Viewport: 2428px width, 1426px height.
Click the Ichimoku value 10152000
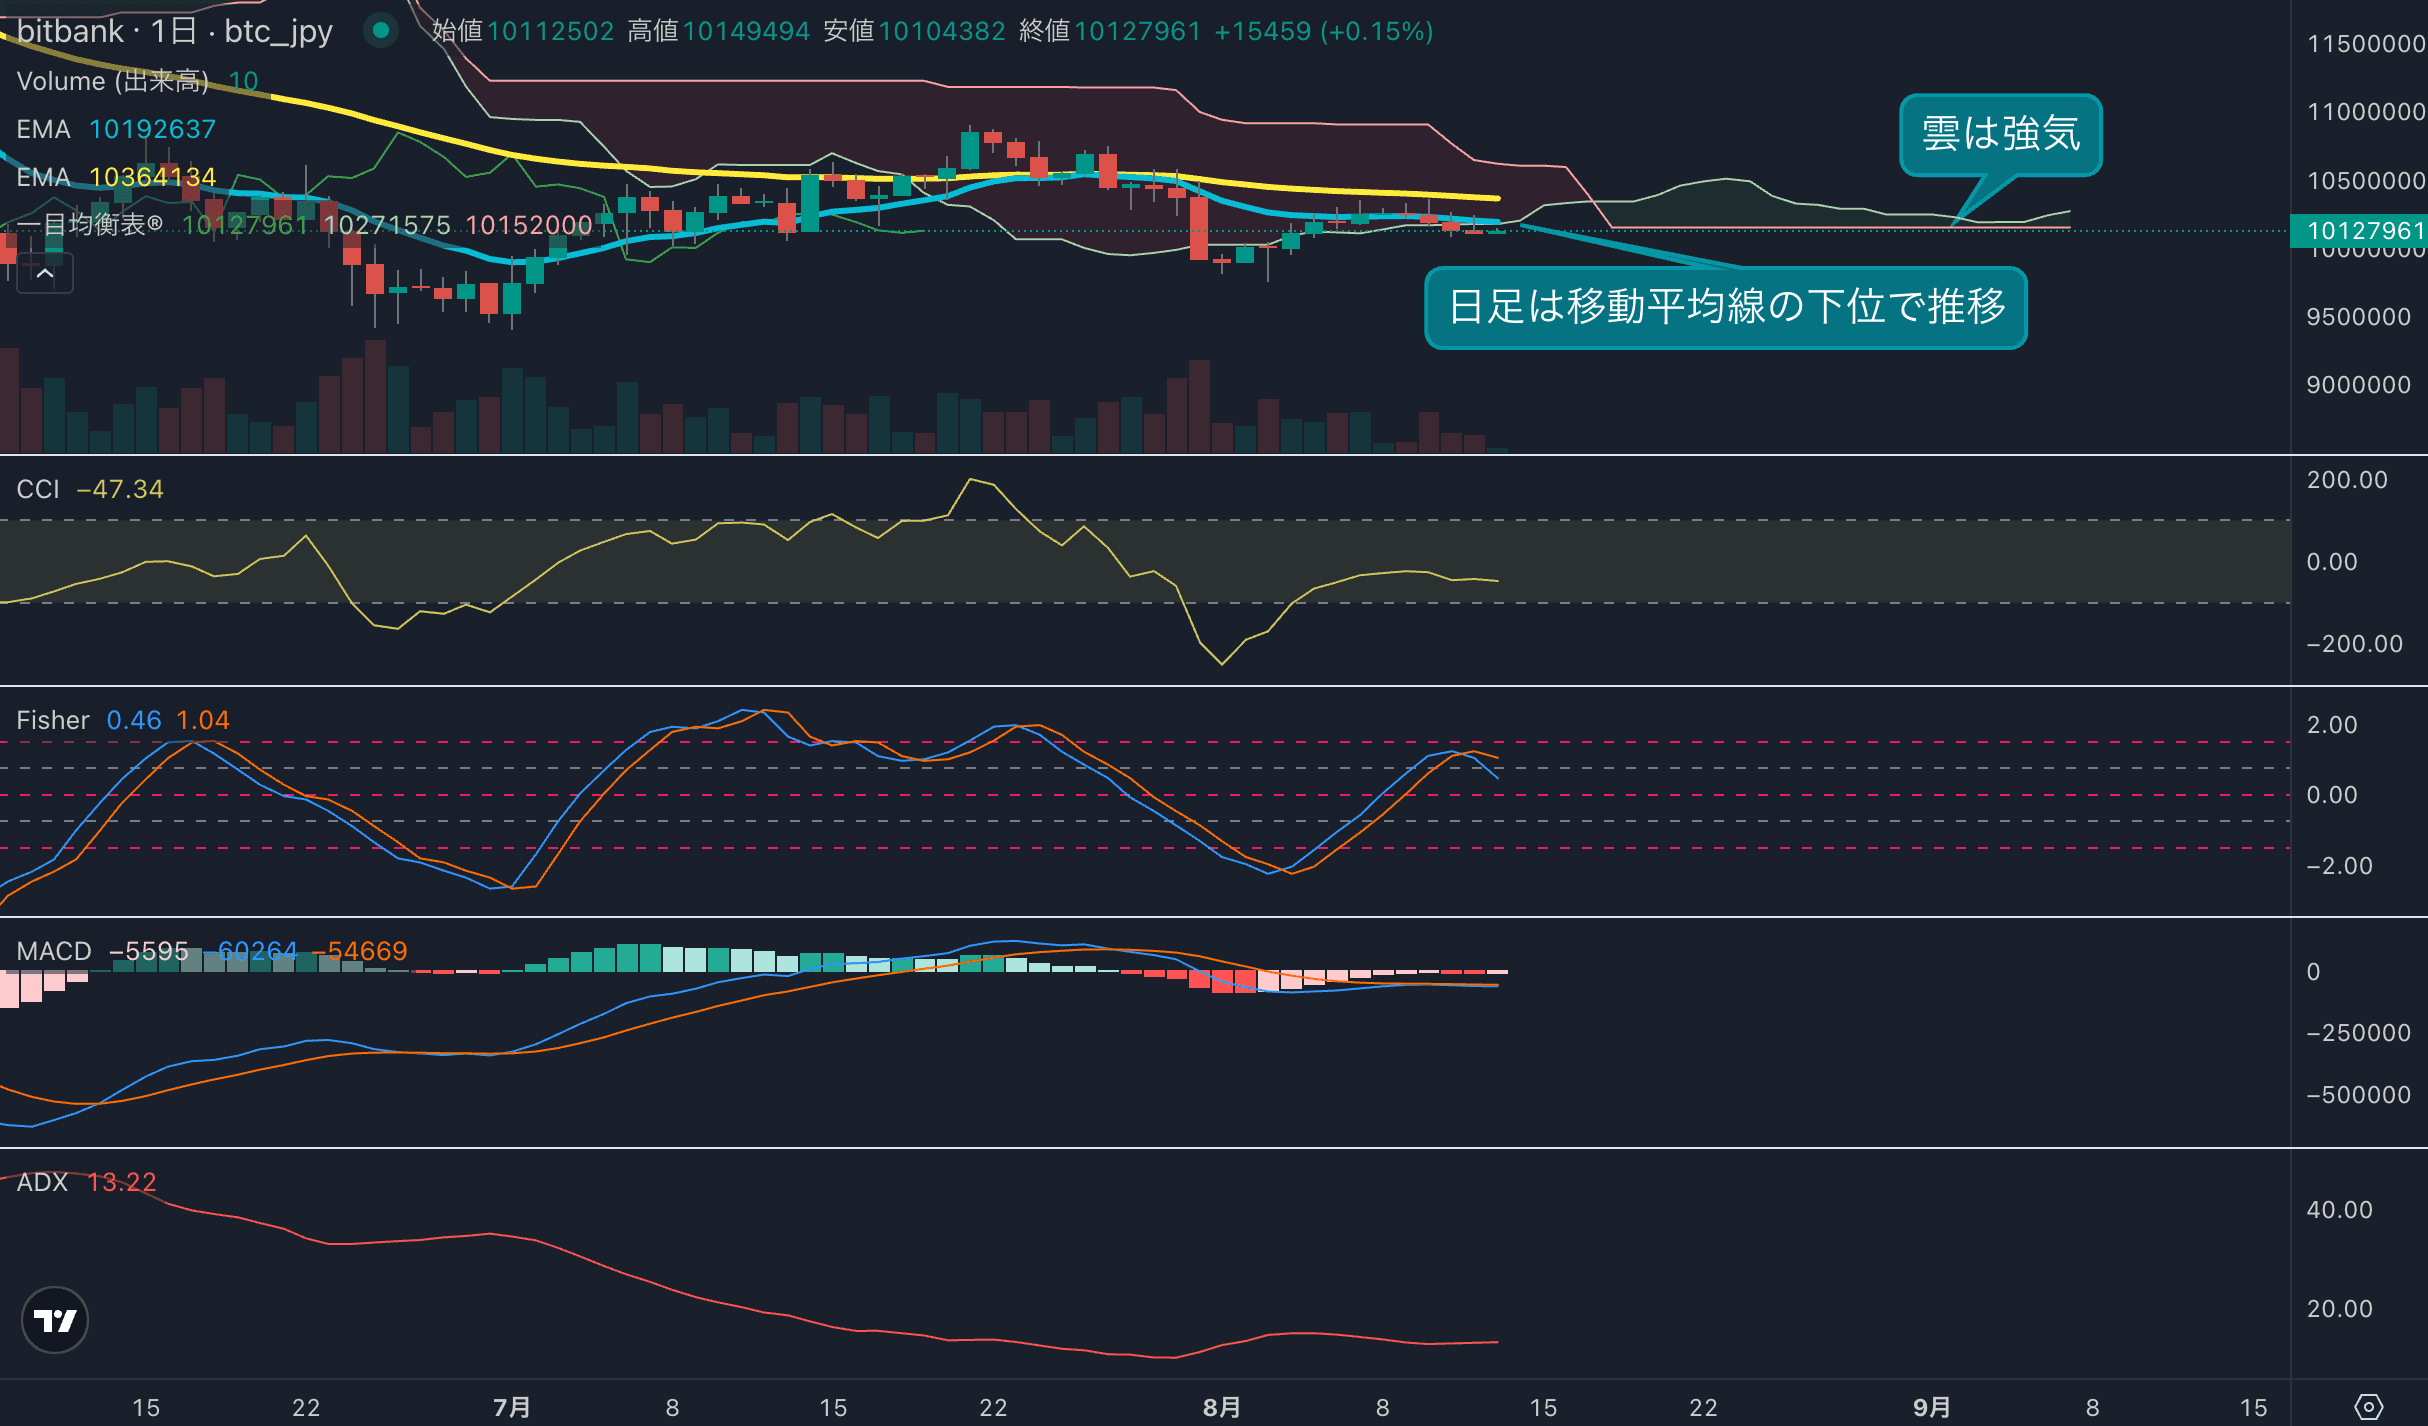coord(529,225)
